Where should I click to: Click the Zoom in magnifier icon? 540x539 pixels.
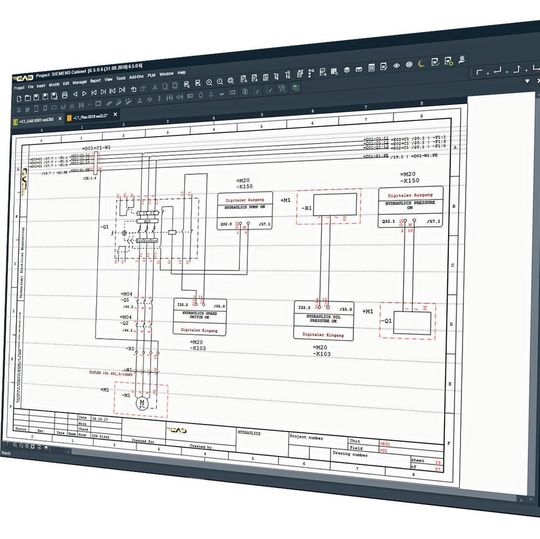[209, 82]
